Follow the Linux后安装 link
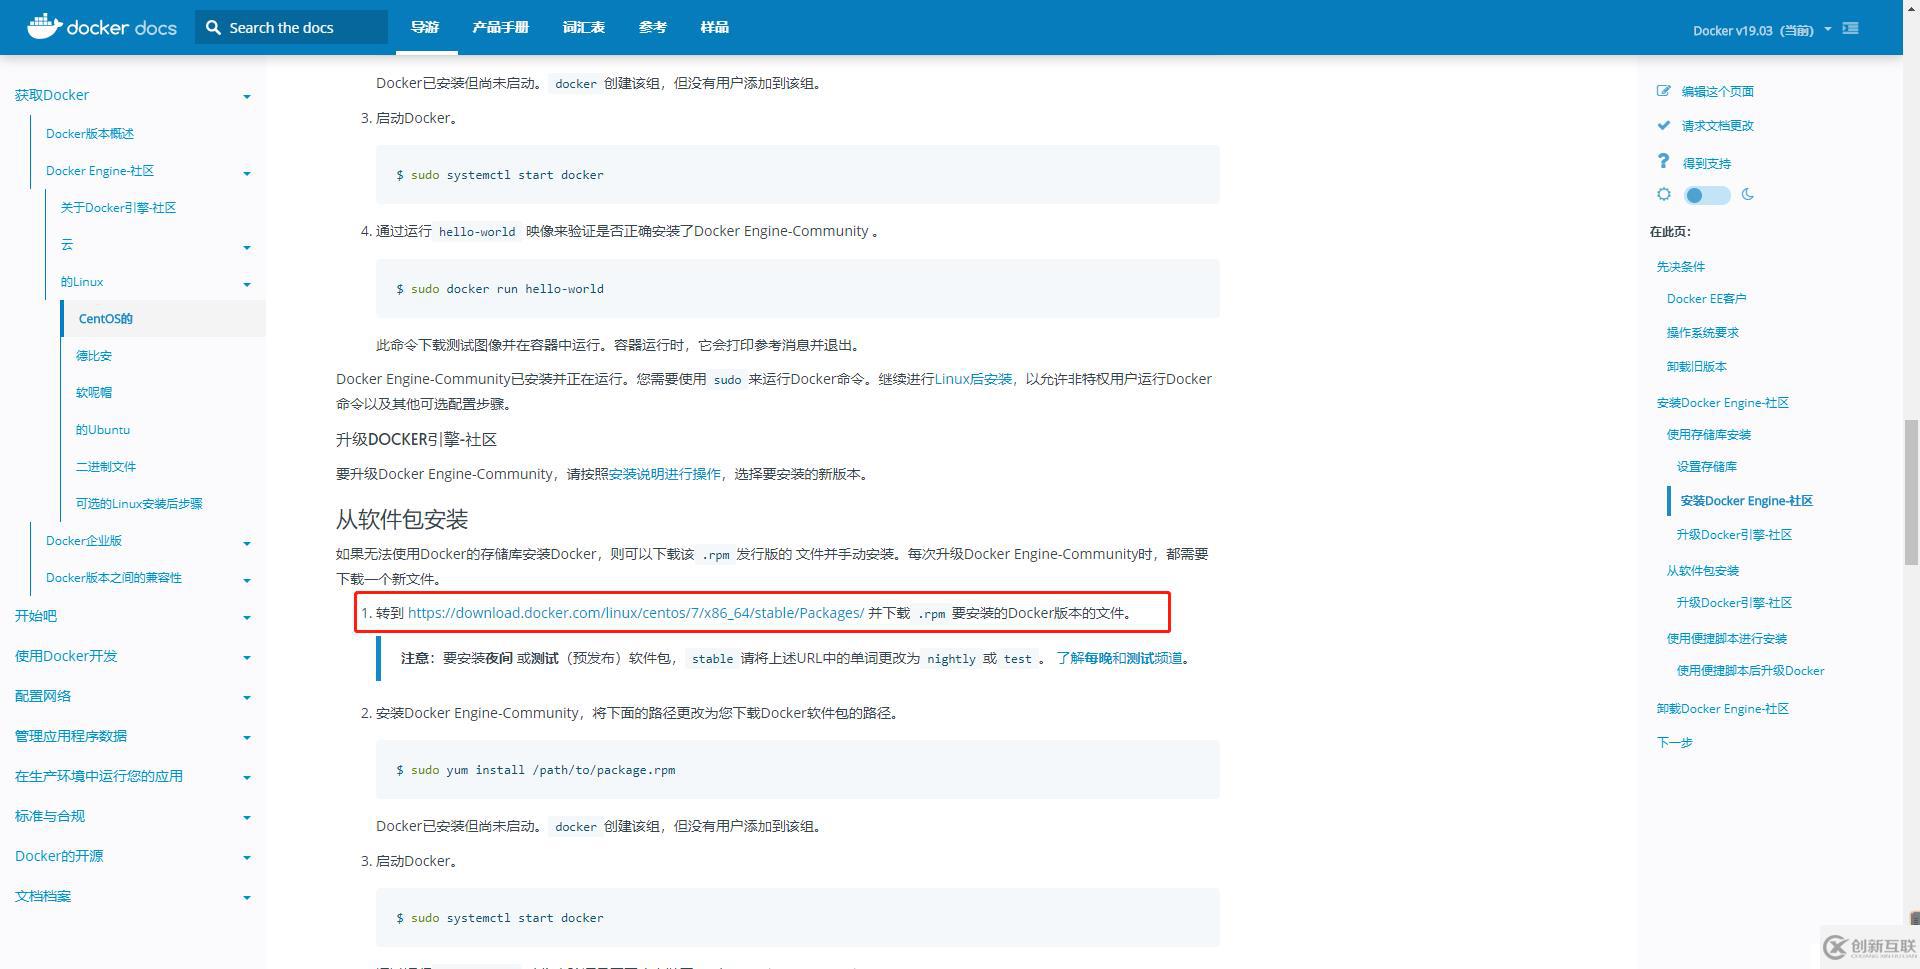 point(973,379)
